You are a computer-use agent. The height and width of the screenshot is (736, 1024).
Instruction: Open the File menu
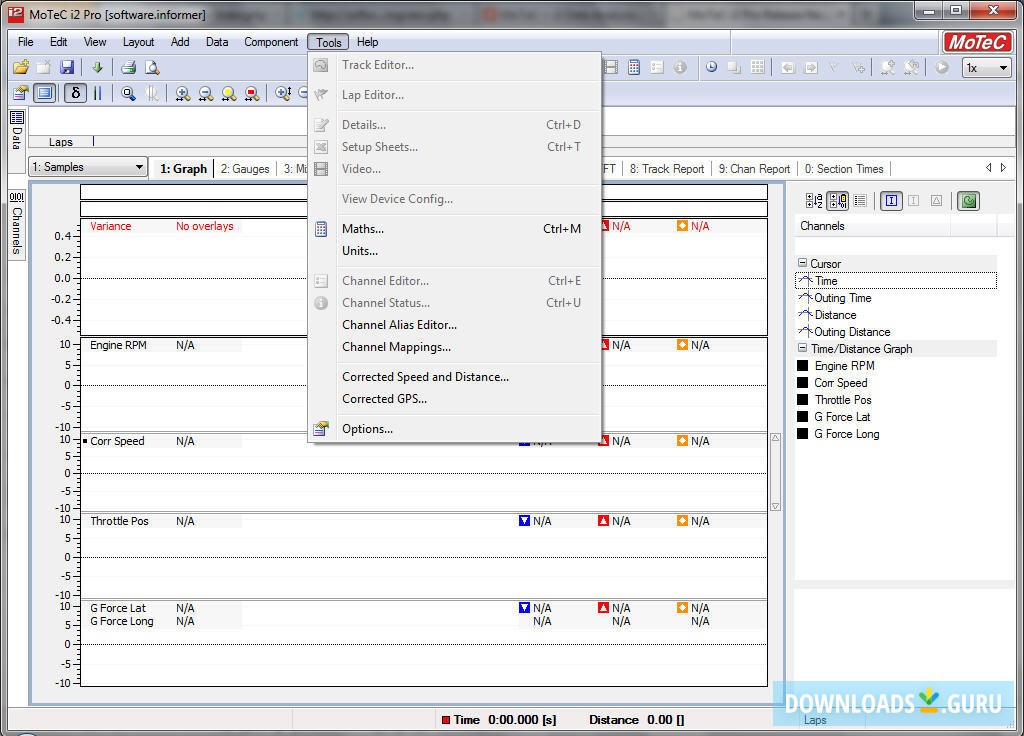pyautogui.click(x=25, y=42)
